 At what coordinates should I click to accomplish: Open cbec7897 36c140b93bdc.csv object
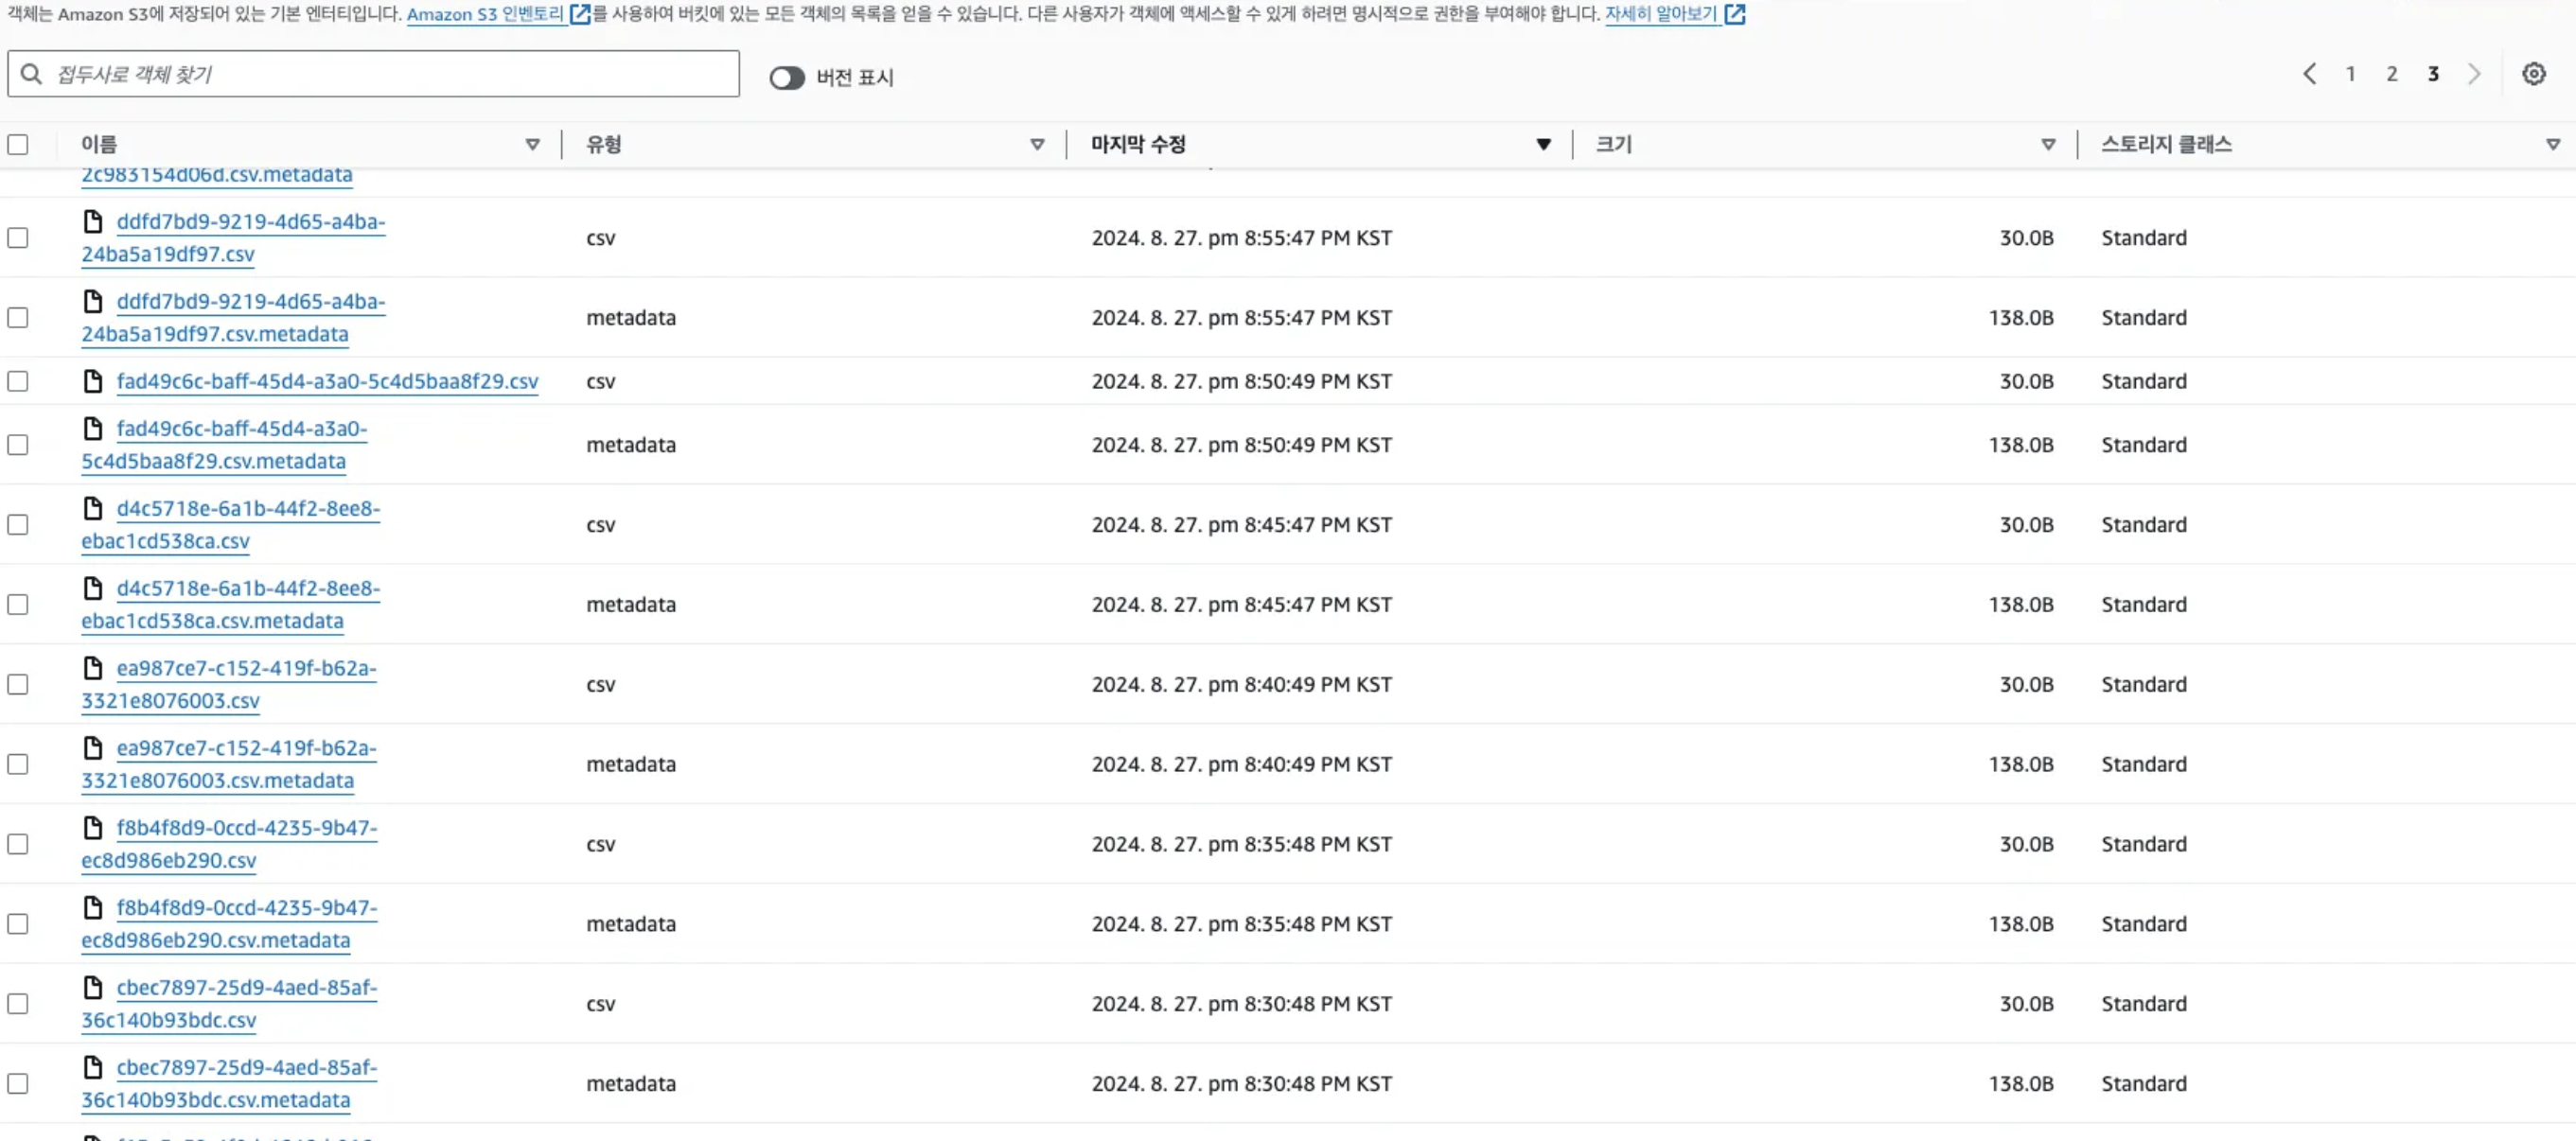(x=229, y=1004)
